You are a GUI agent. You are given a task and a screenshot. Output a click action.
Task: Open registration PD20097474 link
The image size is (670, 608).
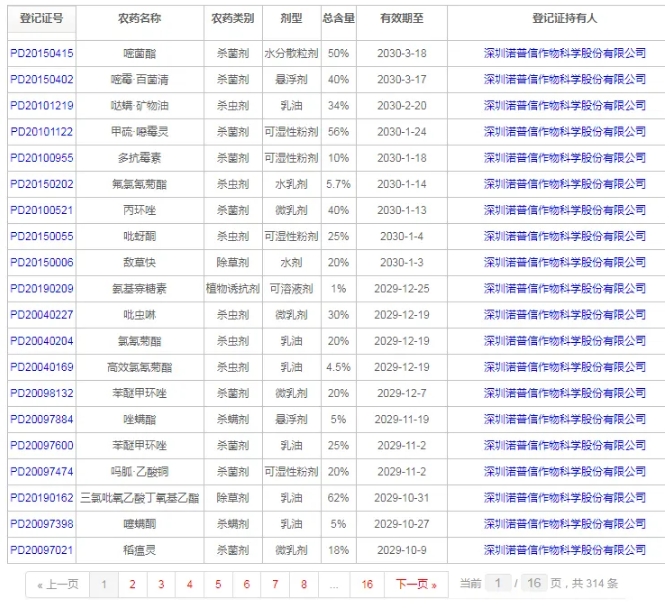tap(42, 472)
